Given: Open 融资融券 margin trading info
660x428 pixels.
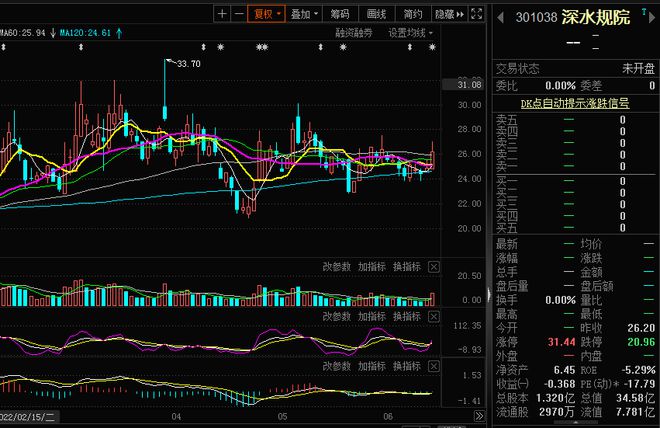Looking at the screenshot, I should [354, 33].
